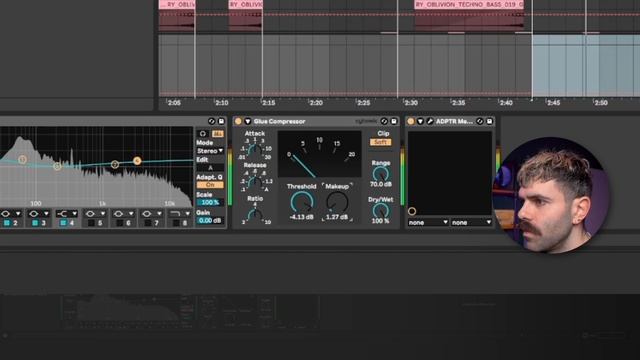Click the Dry/Wet knob

click(x=380, y=211)
